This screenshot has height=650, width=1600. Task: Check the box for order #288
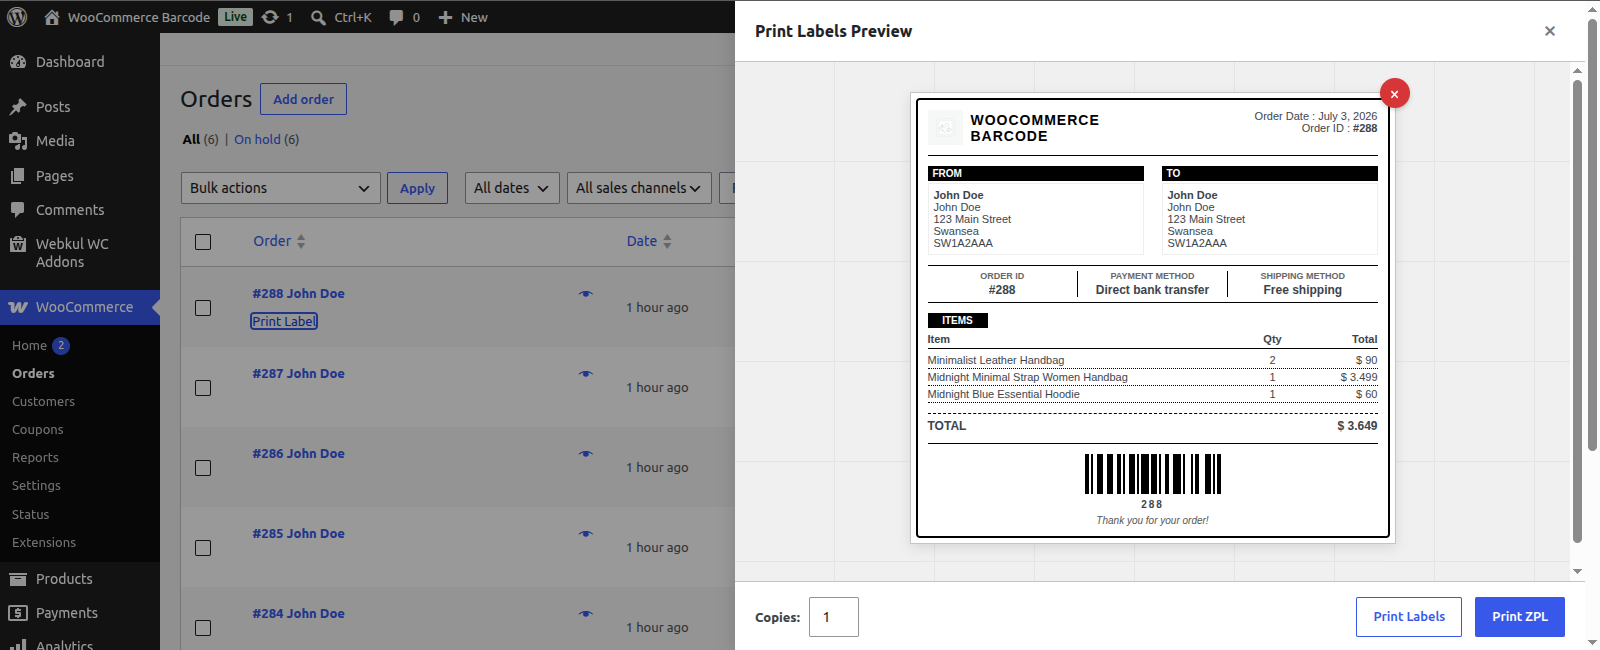203,308
